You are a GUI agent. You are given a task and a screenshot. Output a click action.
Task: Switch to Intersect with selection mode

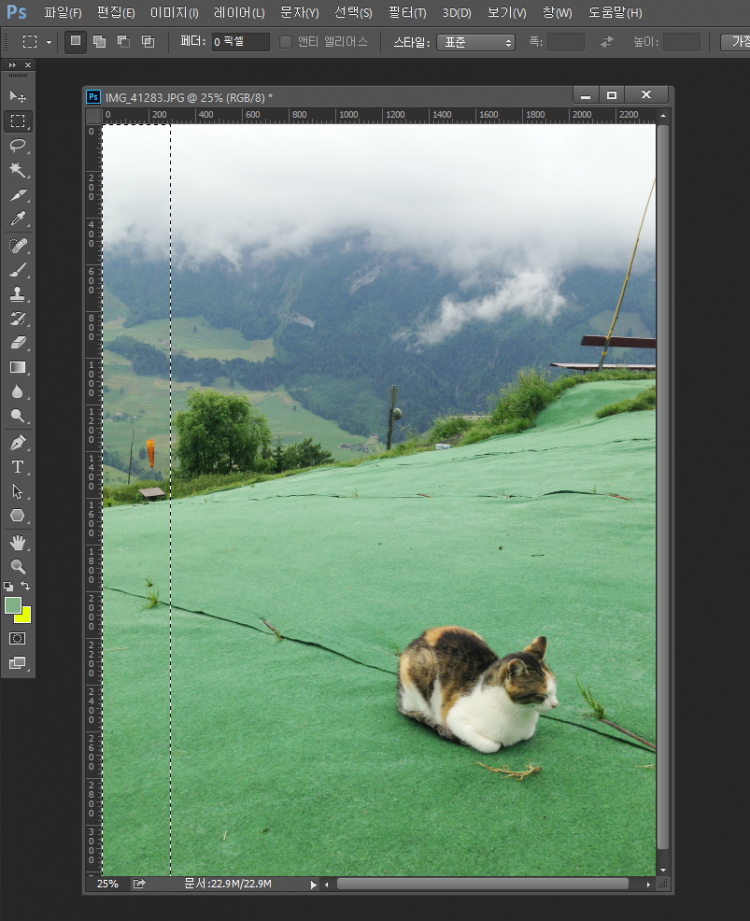coord(148,42)
